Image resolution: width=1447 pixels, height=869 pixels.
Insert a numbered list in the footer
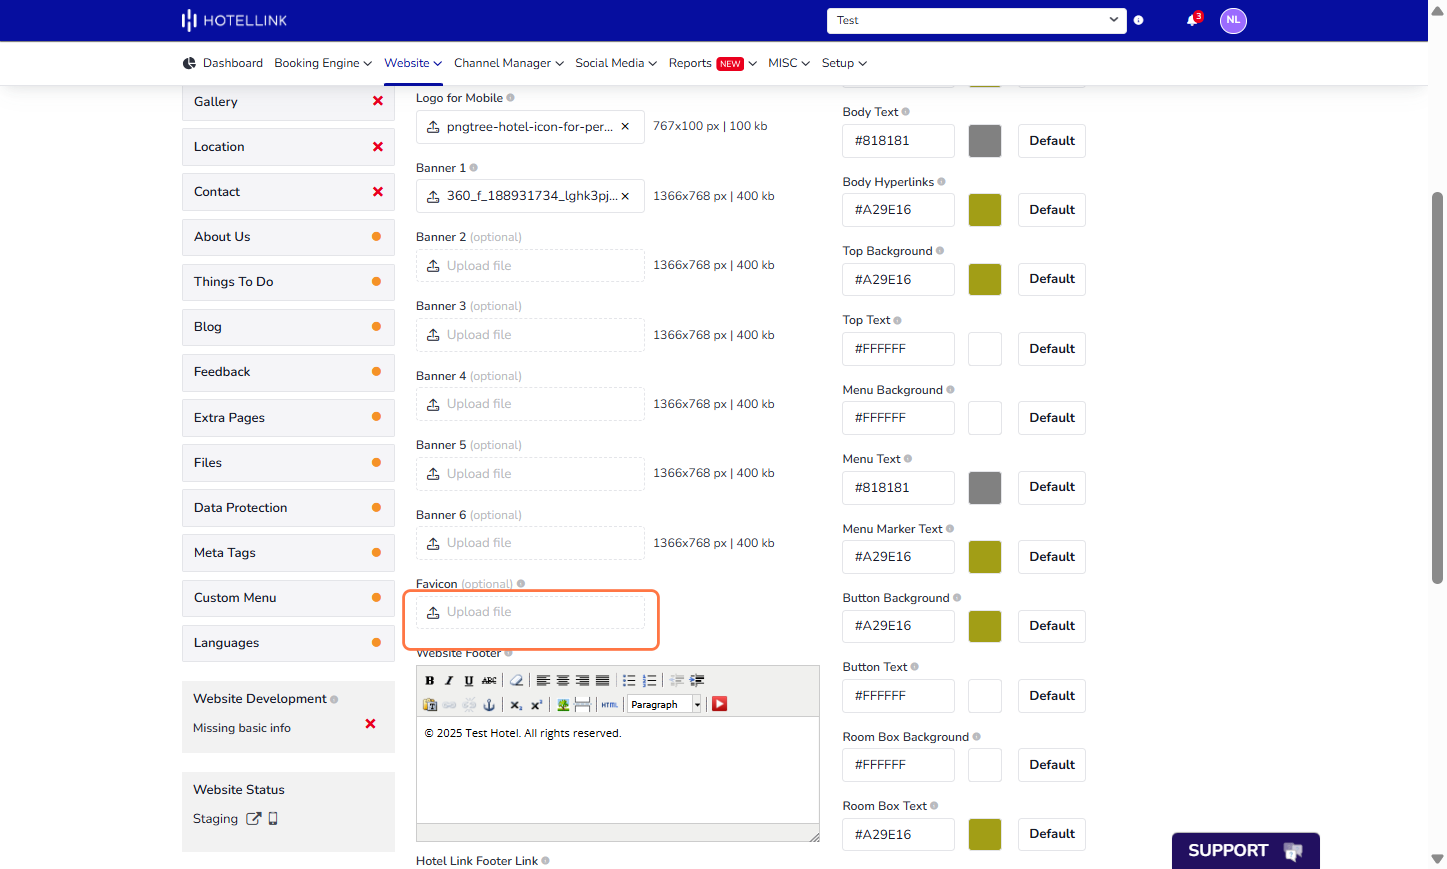coord(649,680)
